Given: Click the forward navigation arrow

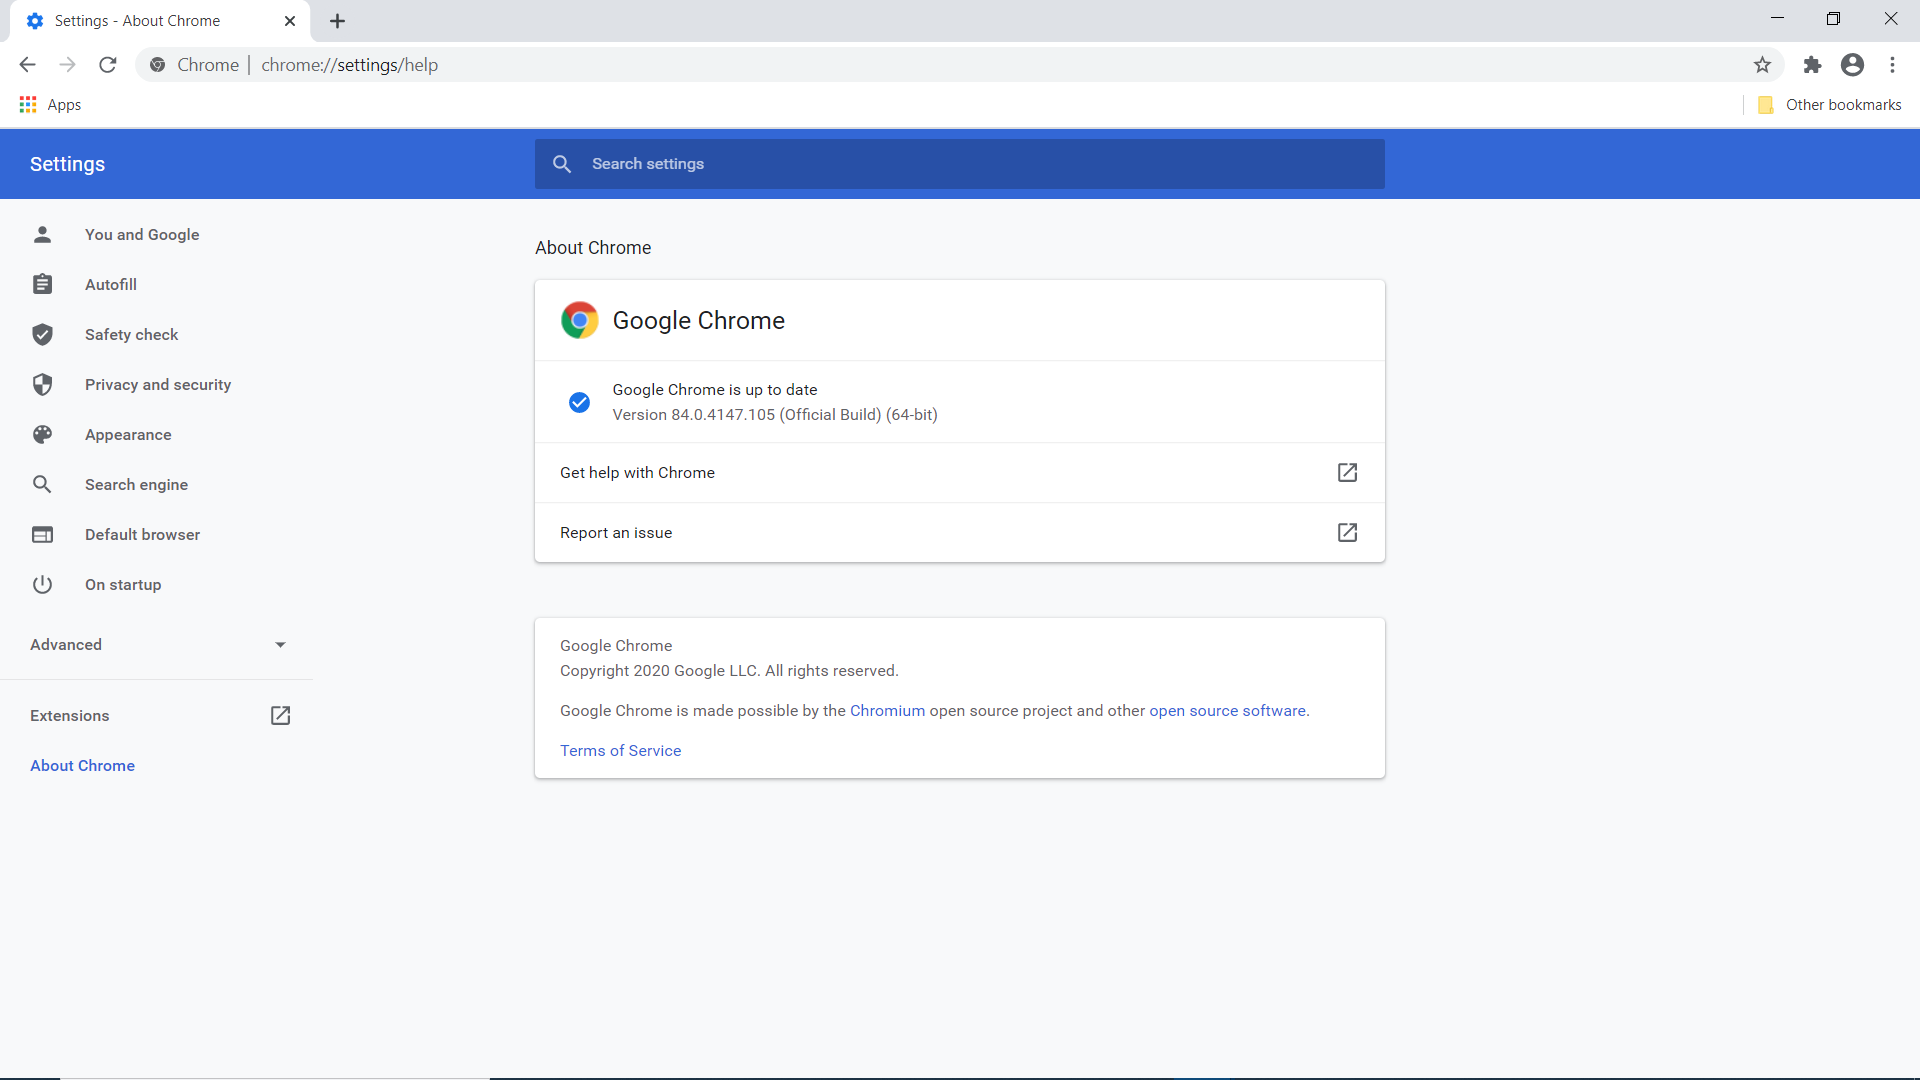Looking at the screenshot, I should tap(67, 65).
